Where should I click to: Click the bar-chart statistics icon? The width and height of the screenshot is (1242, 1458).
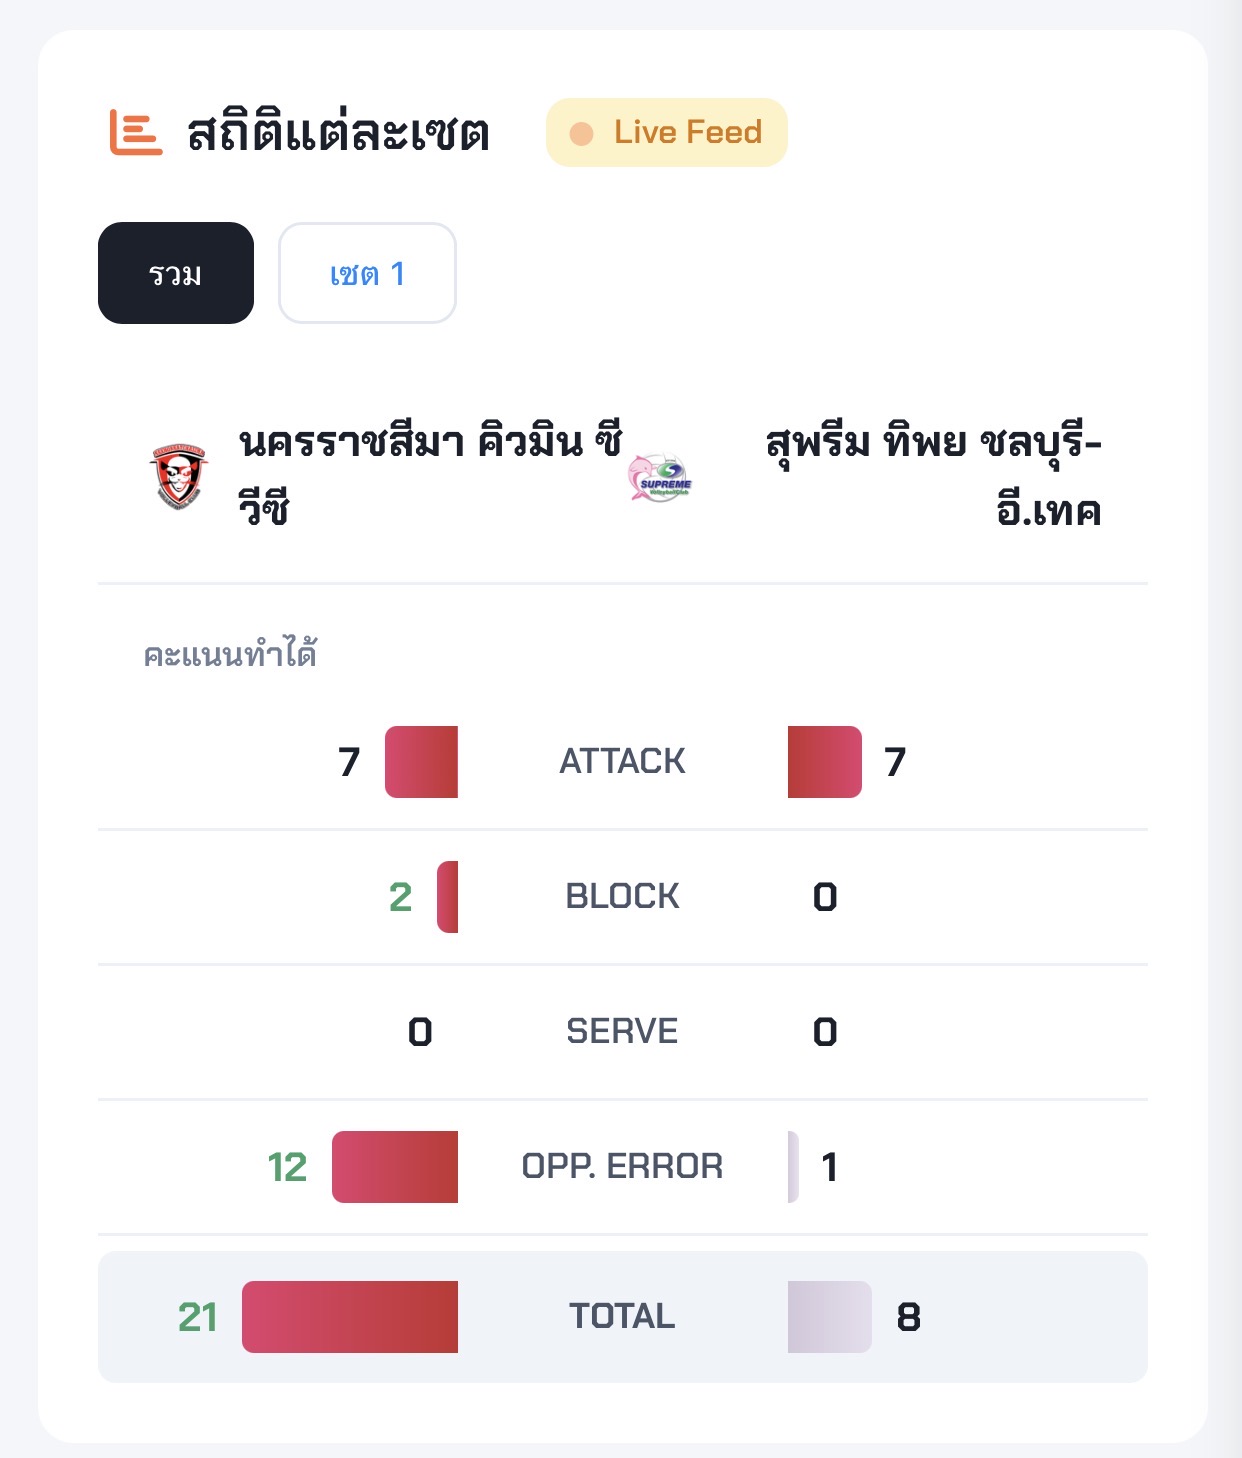point(135,133)
